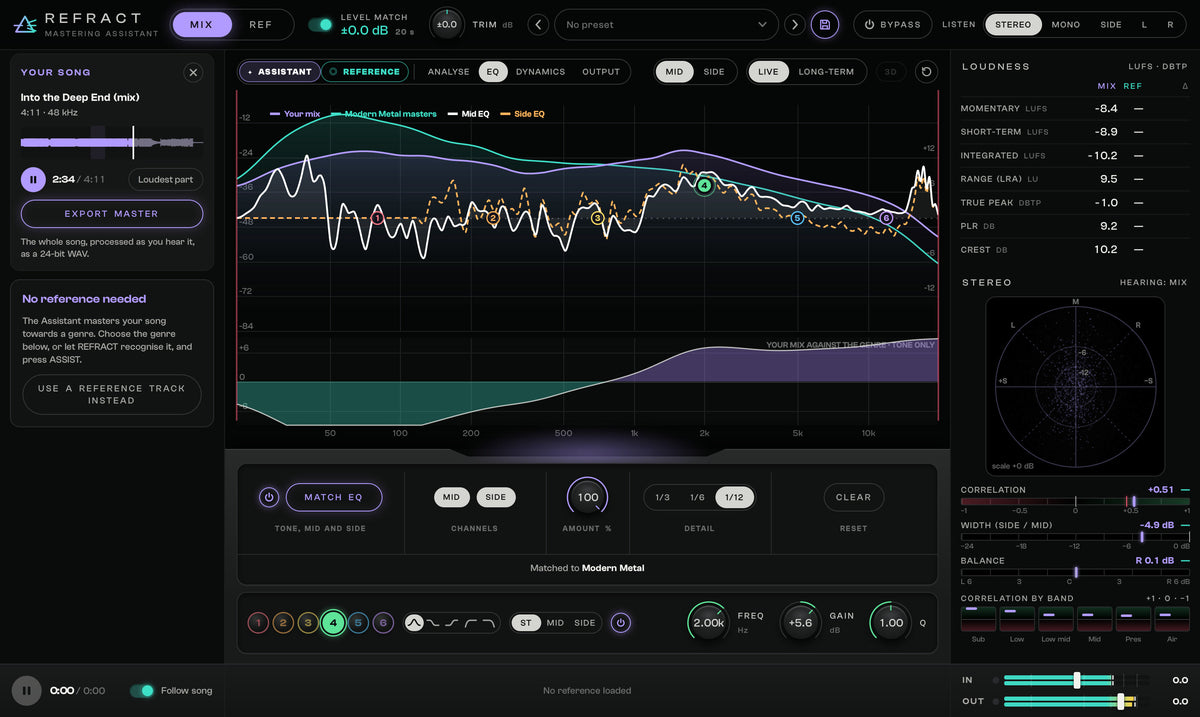
Task: Save the current preset
Action: click(825, 24)
